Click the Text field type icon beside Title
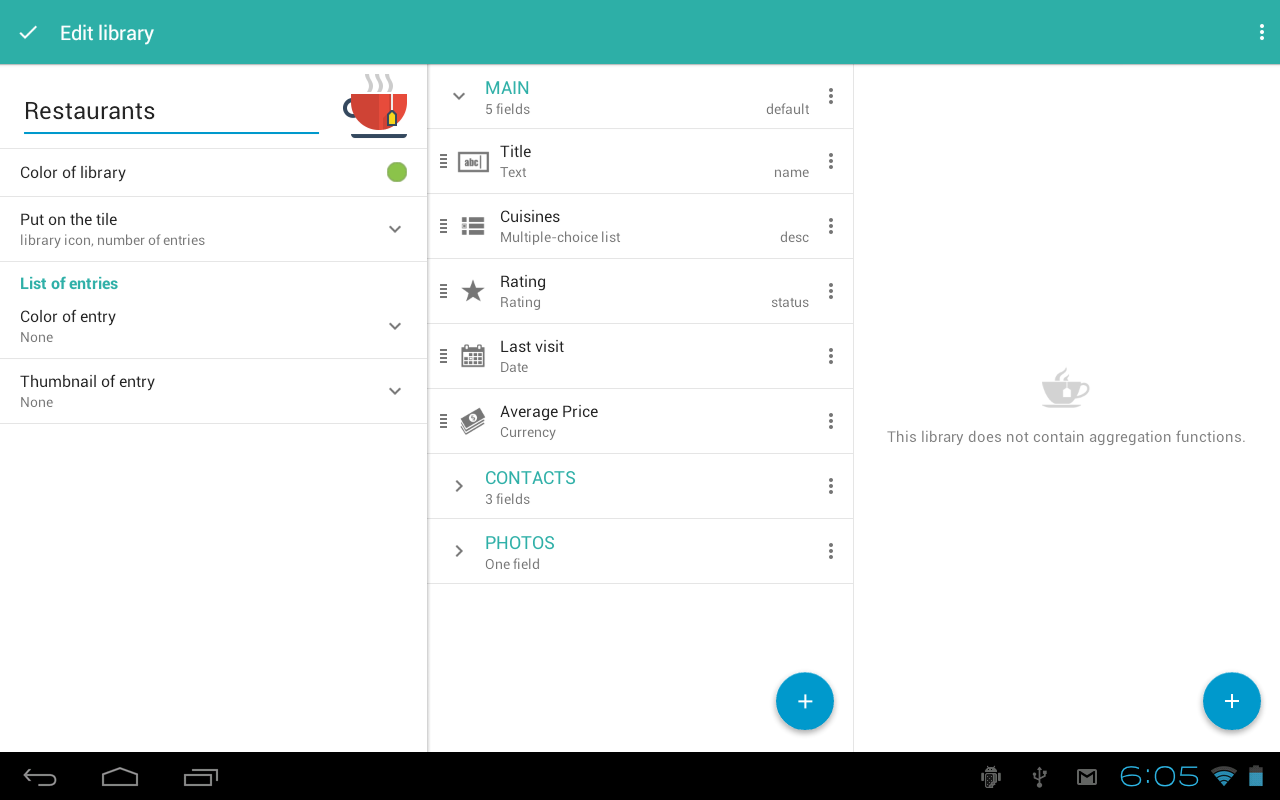The height and width of the screenshot is (800, 1280). [472, 160]
